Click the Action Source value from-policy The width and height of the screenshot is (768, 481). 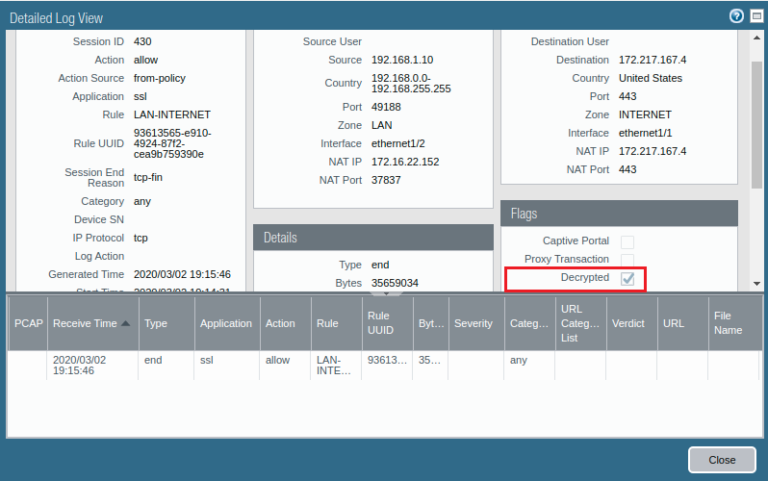[160, 78]
